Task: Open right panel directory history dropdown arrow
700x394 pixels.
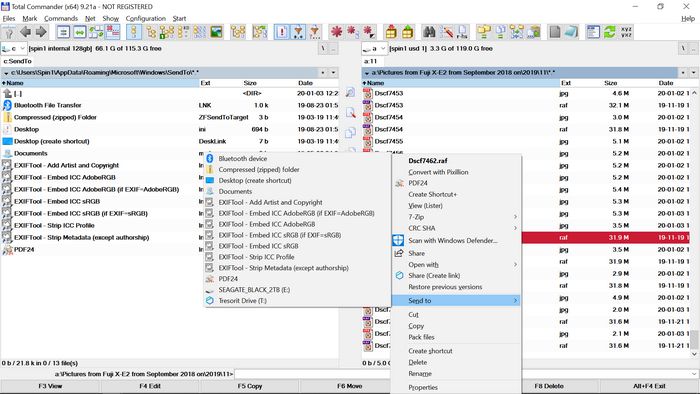Action: [x=693, y=72]
